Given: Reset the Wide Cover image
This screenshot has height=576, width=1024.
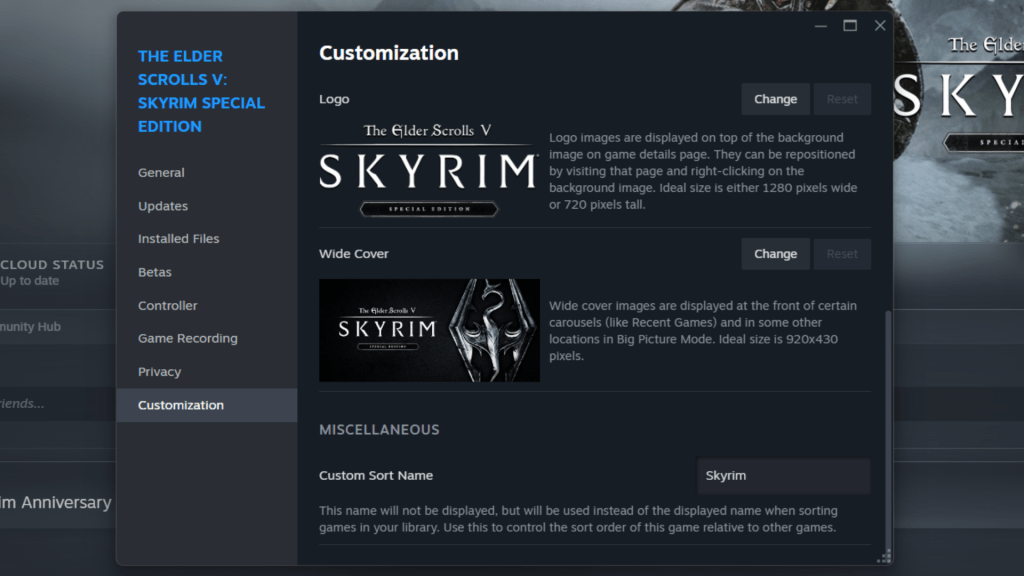Looking at the screenshot, I should coord(842,253).
